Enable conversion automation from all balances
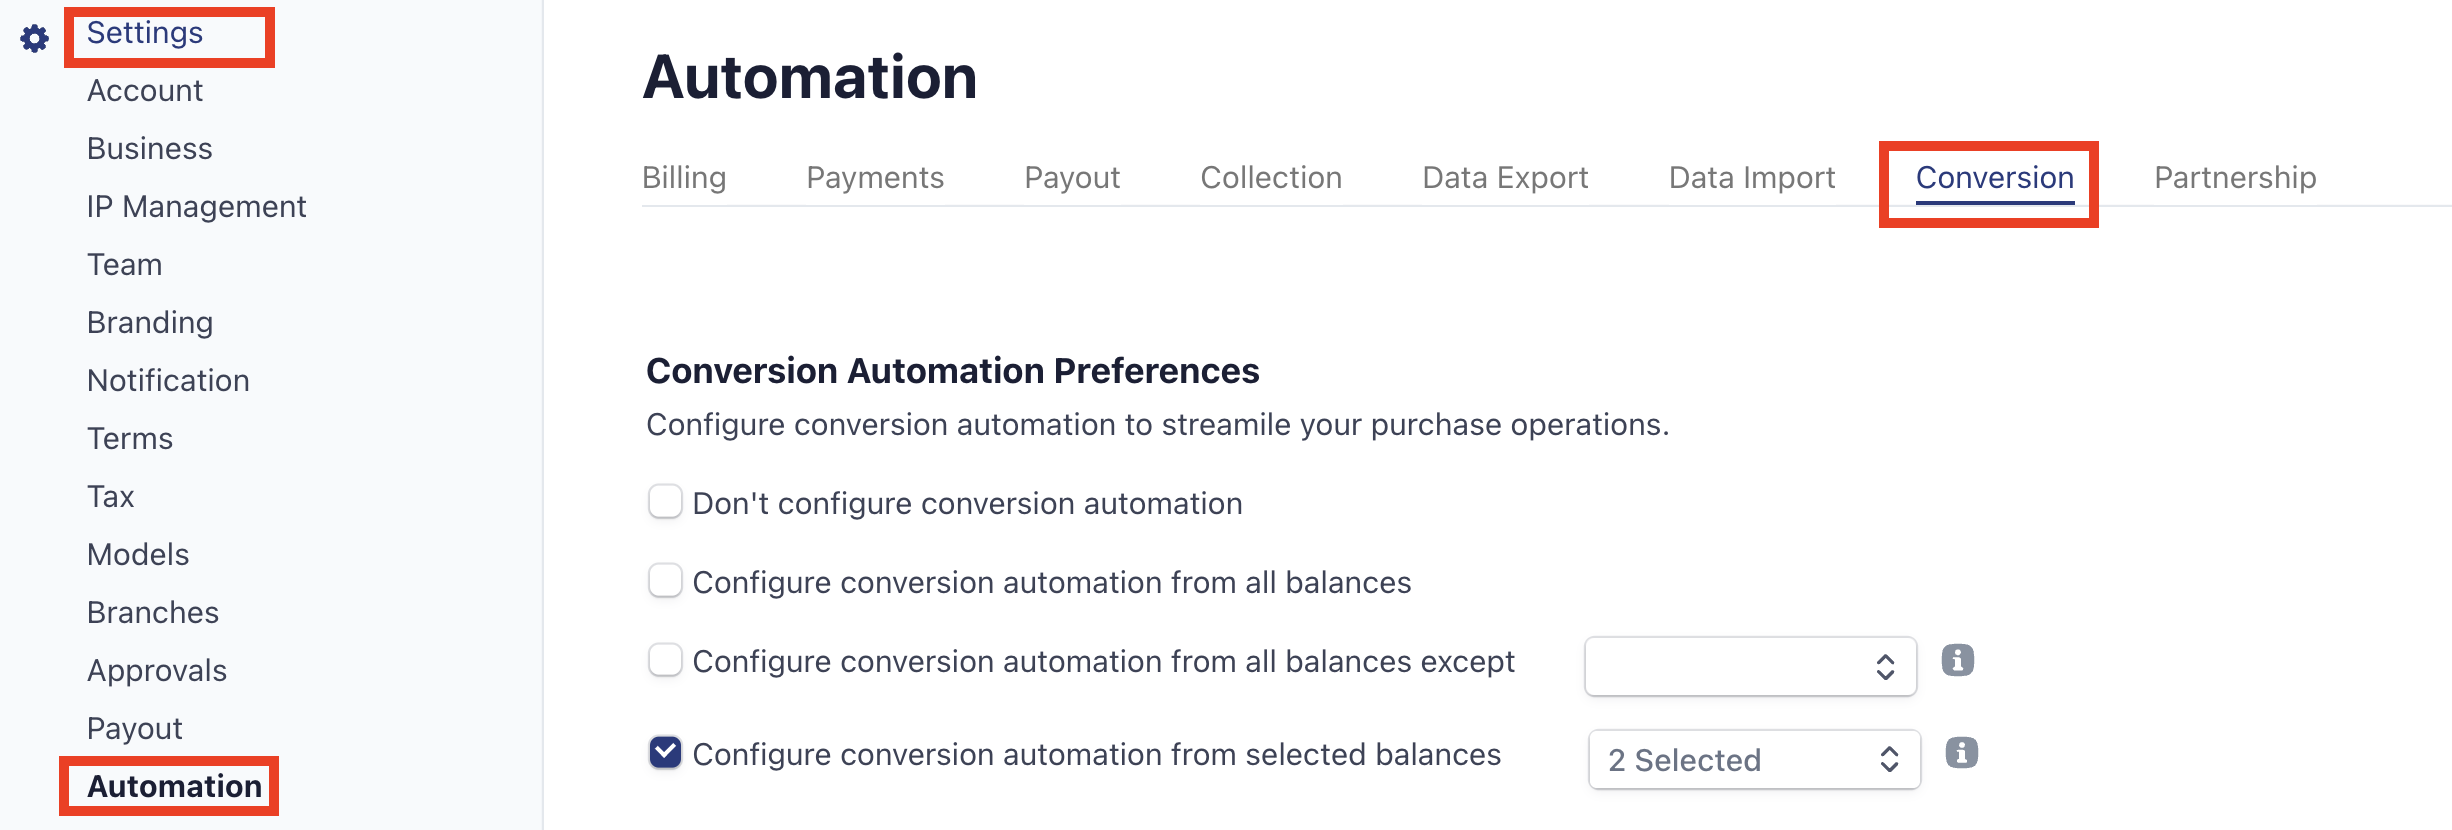This screenshot has width=2452, height=830. tap(665, 580)
